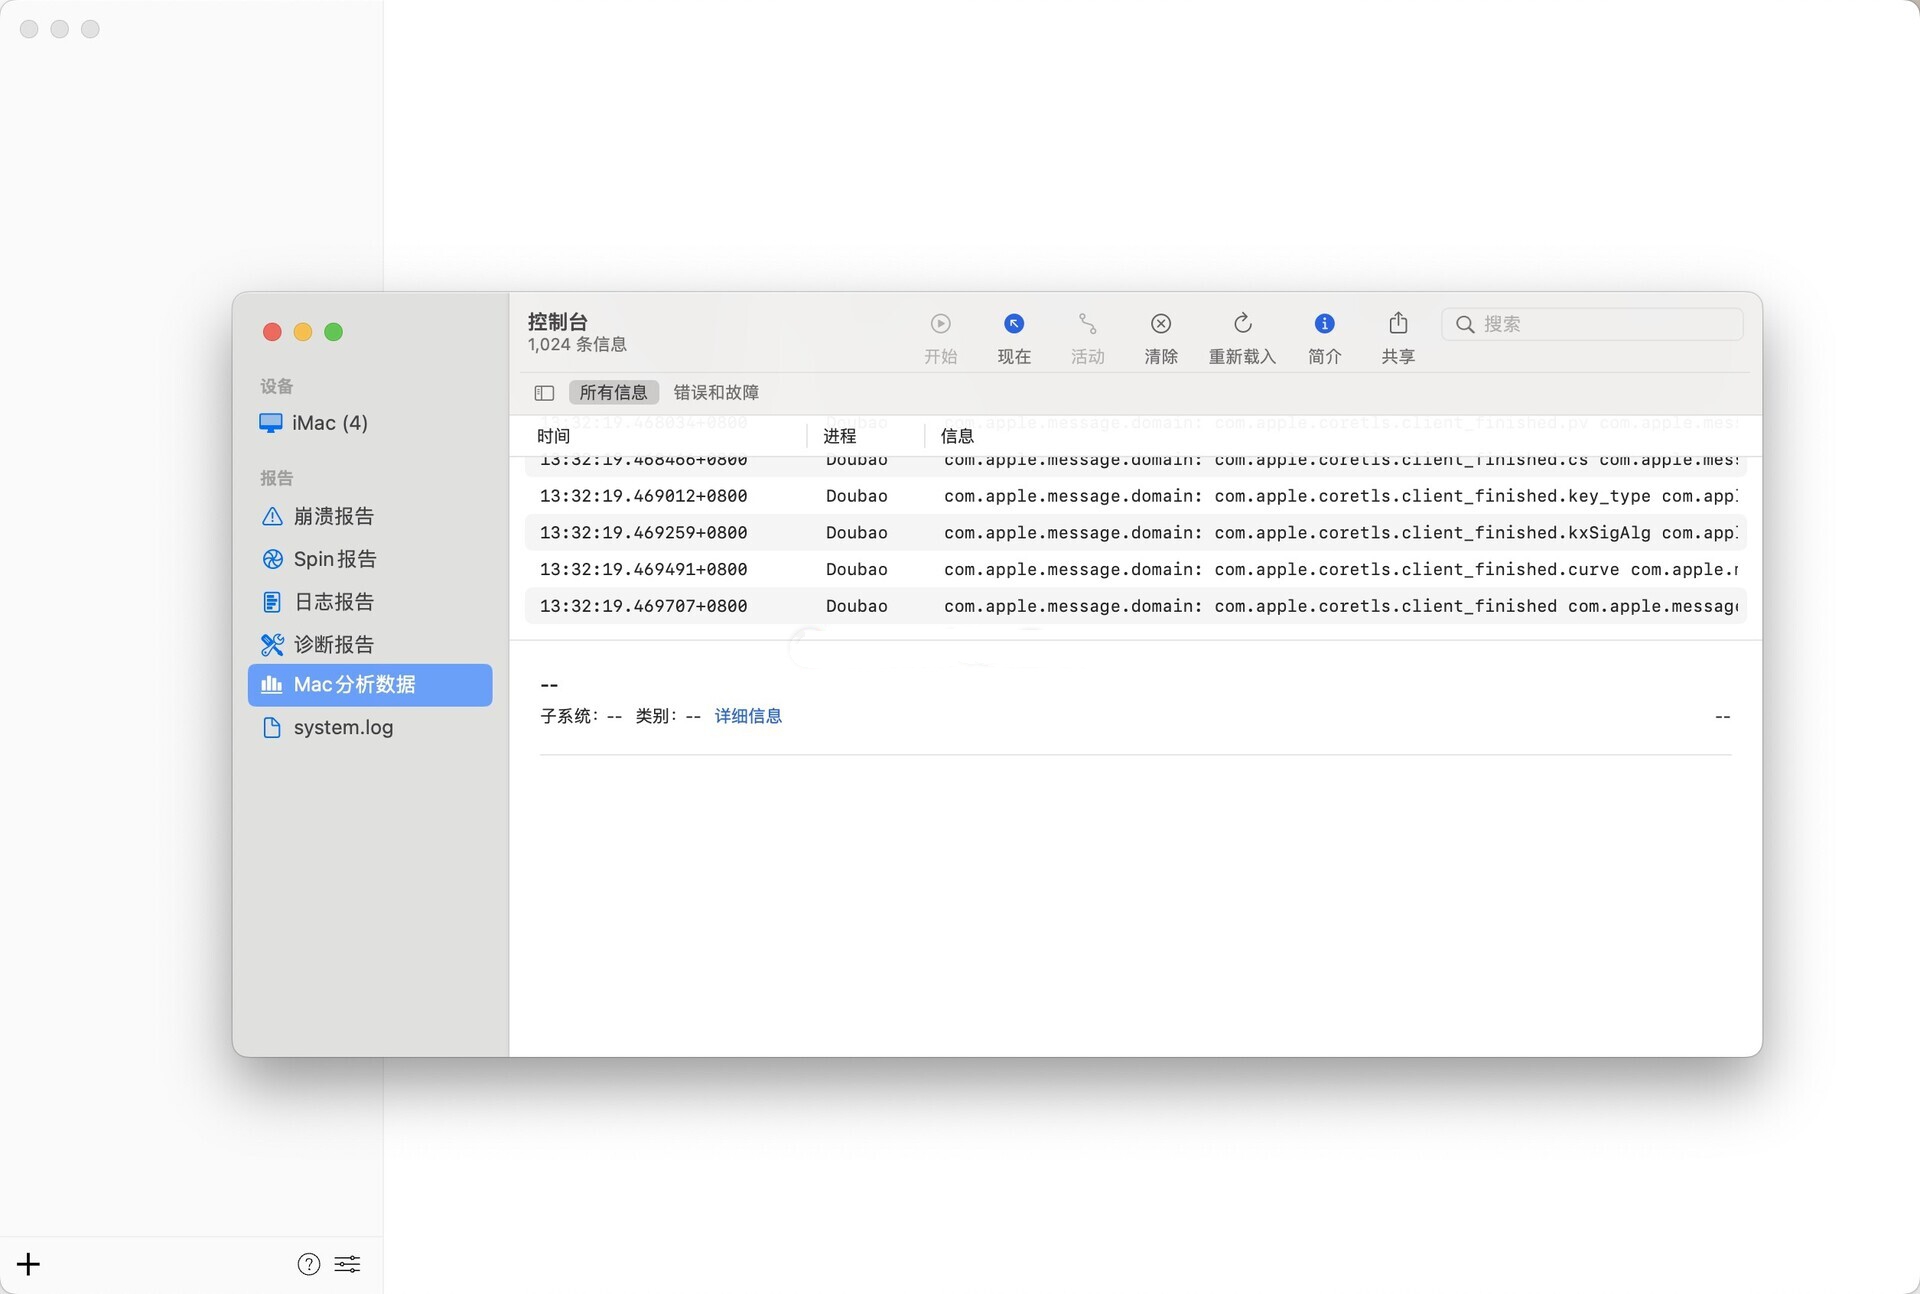Click the client_finished.kxSigAlg message text
The height and width of the screenshot is (1294, 1920).
[1340, 533]
